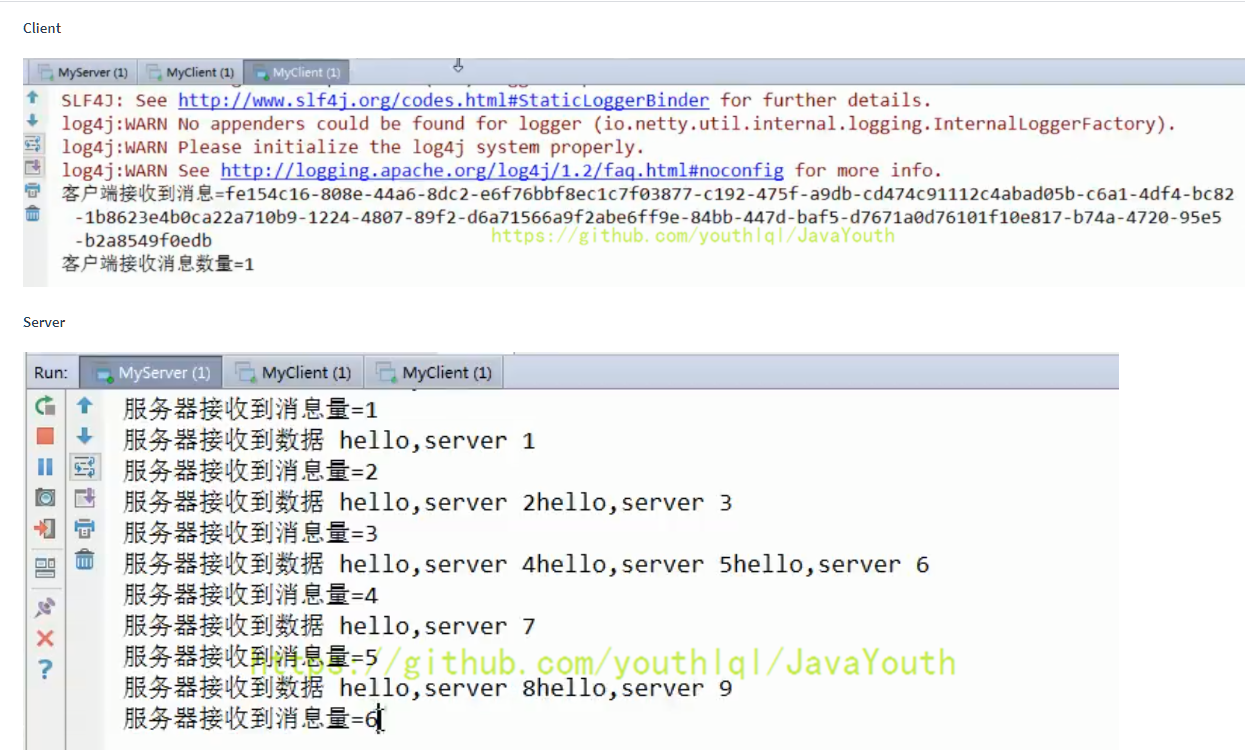Image resolution: width=1245 pixels, height=750 pixels.
Task: Print the Server console output
Action: coord(85,528)
